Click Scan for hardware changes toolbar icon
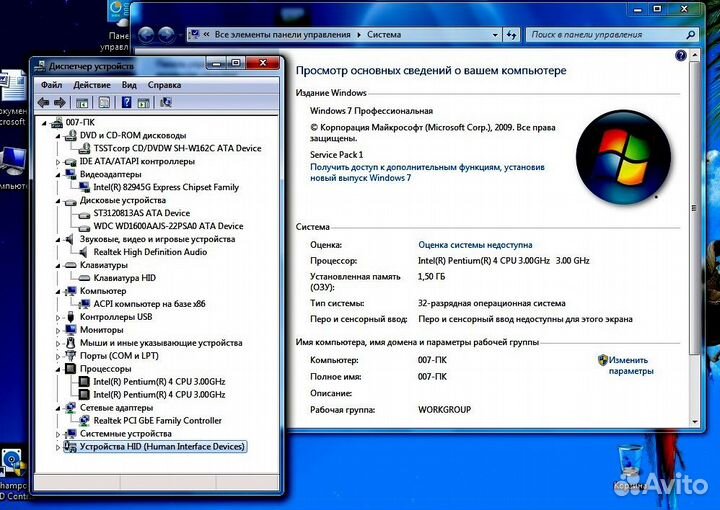Image resolution: width=720 pixels, height=510 pixels. coord(166,102)
